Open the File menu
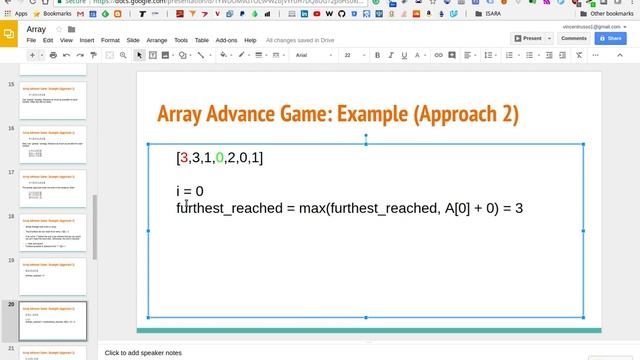This screenshot has height=360, width=640. [x=31, y=40]
